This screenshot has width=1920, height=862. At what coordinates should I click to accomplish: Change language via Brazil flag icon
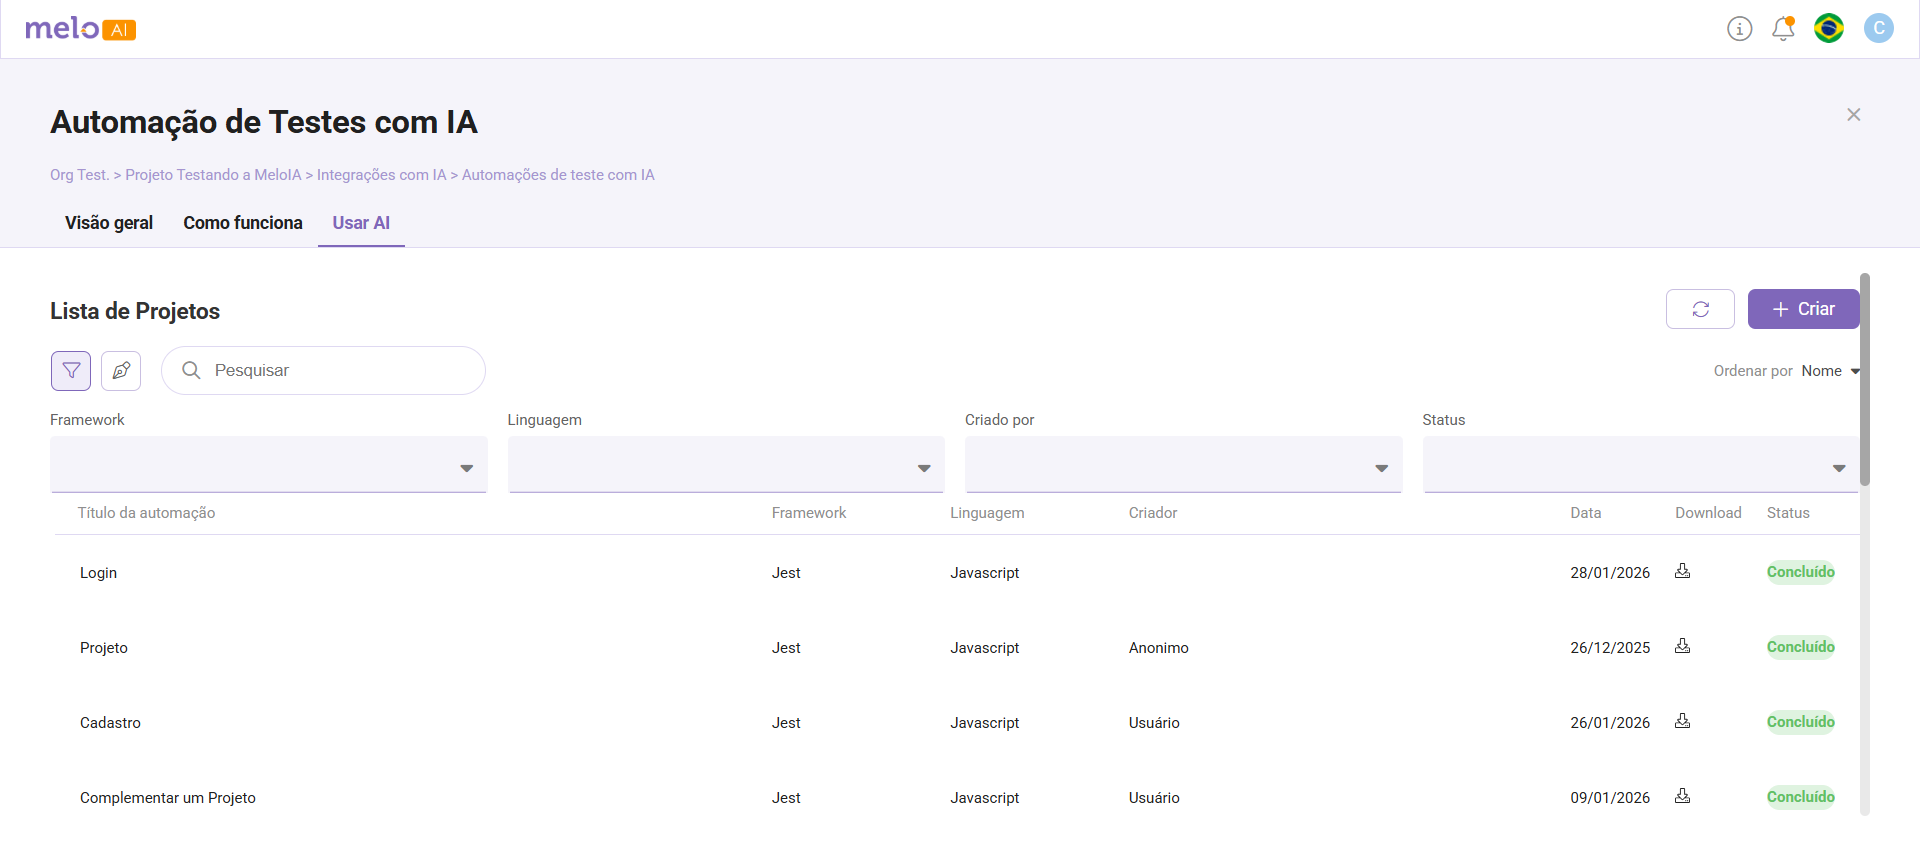(x=1829, y=29)
